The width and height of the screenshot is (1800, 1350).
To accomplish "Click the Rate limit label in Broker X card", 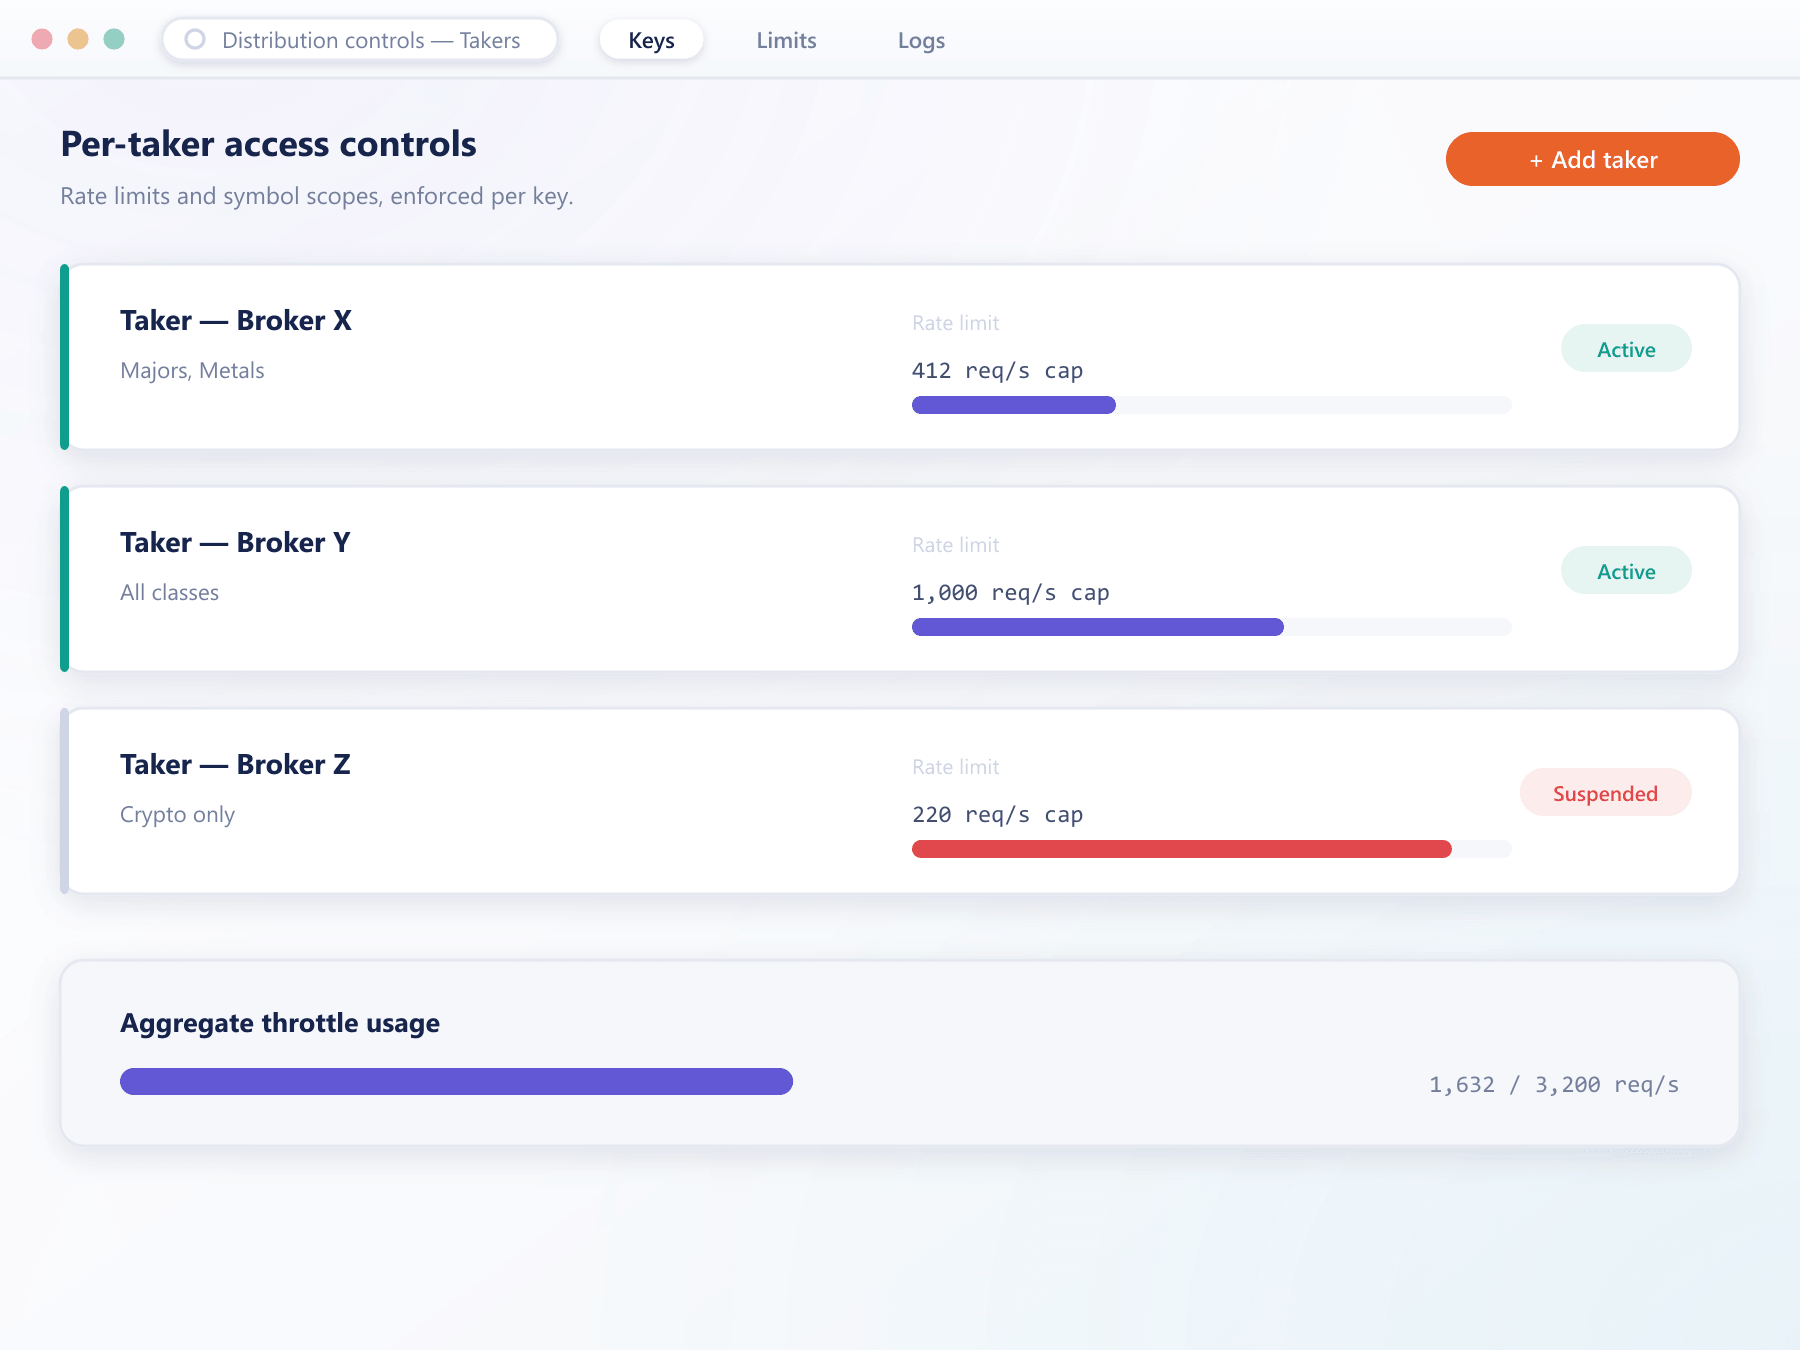I will (x=955, y=323).
